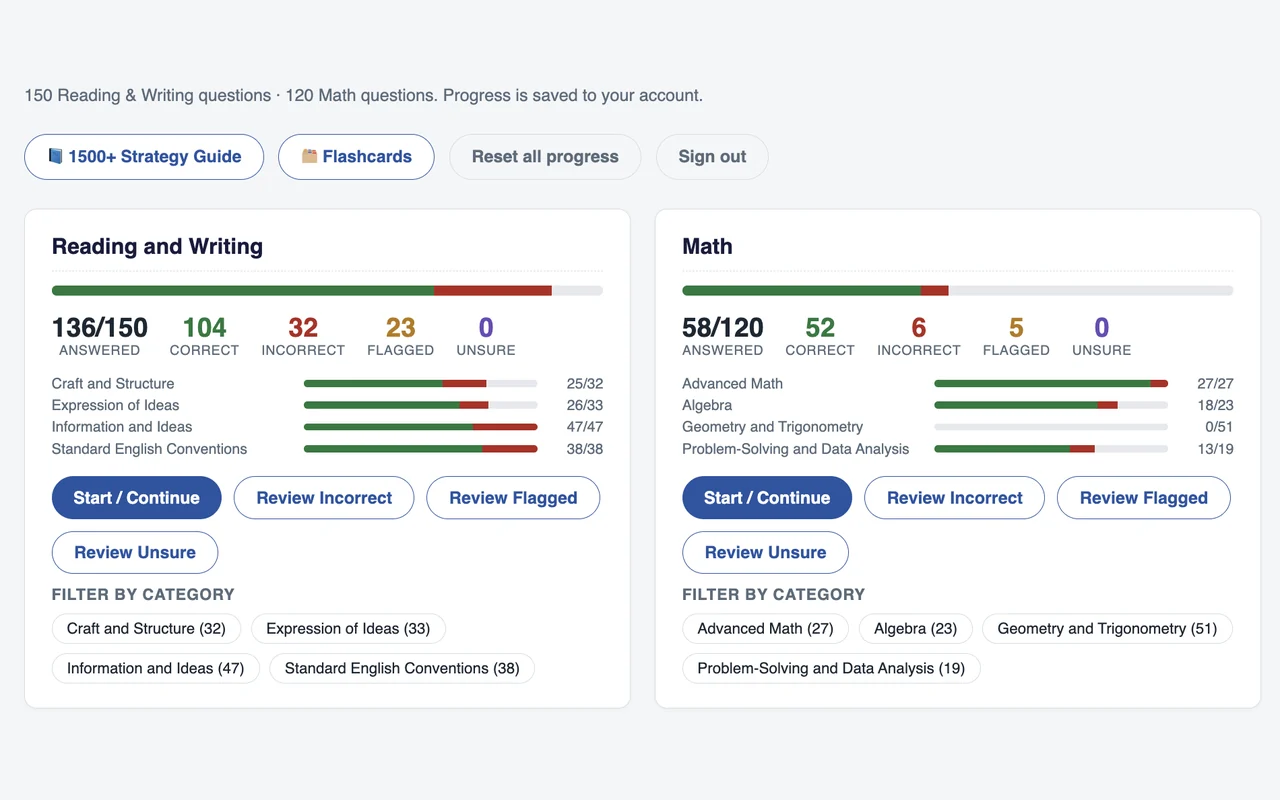This screenshot has width=1280, height=800.
Task: Click the 25/32 Craft and Structure score
Action: 584,384
